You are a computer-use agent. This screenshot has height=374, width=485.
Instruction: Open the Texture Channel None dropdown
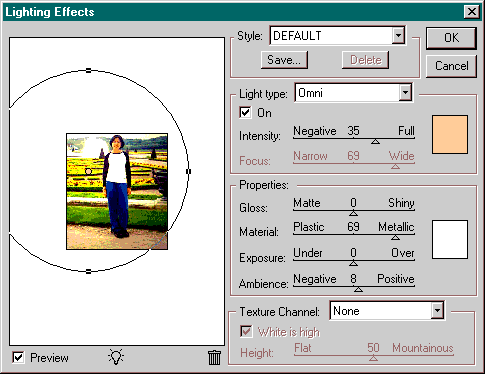[x=387, y=311]
